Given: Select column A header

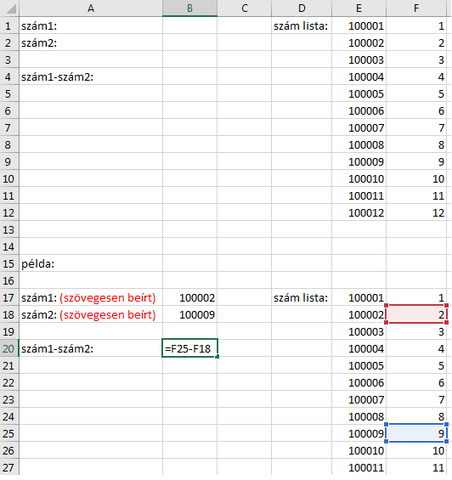Looking at the screenshot, I should [91, 8].
